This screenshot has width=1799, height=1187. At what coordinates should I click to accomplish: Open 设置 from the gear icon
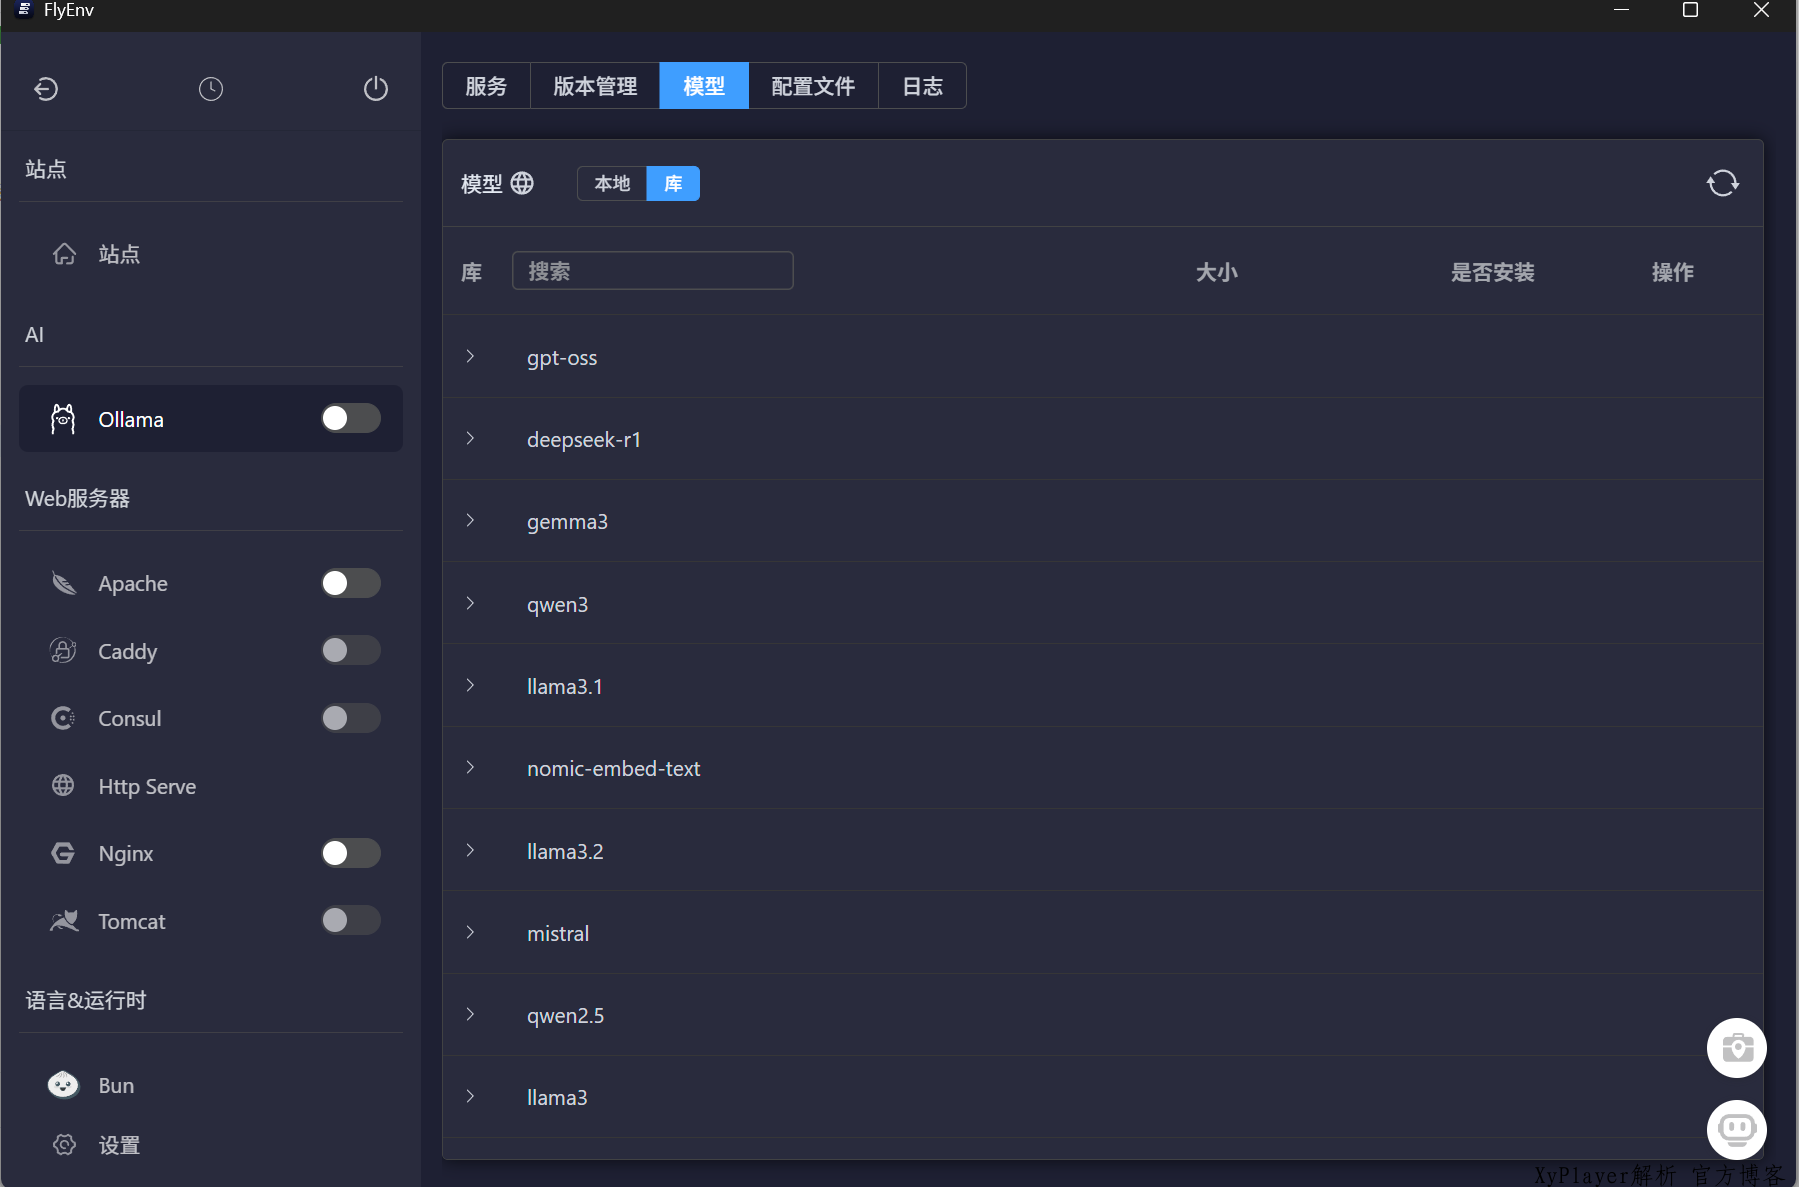coord(65,1145)
